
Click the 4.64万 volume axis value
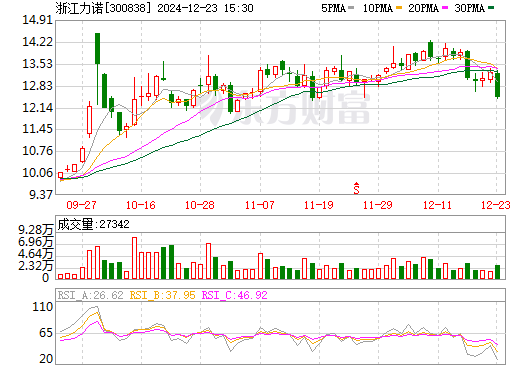point(36,254)
